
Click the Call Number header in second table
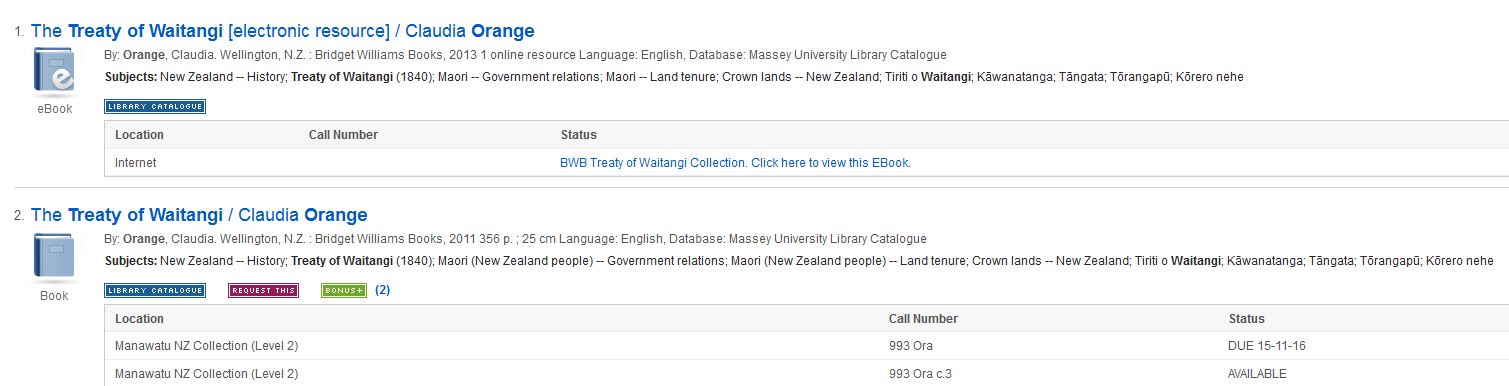click(x=923, y=319)
